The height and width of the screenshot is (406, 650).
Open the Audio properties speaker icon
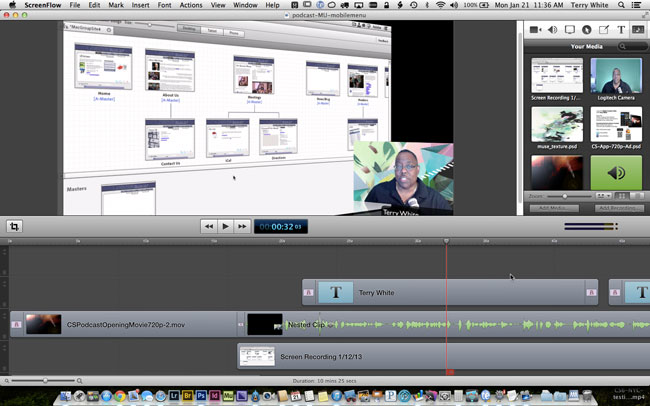552,30
